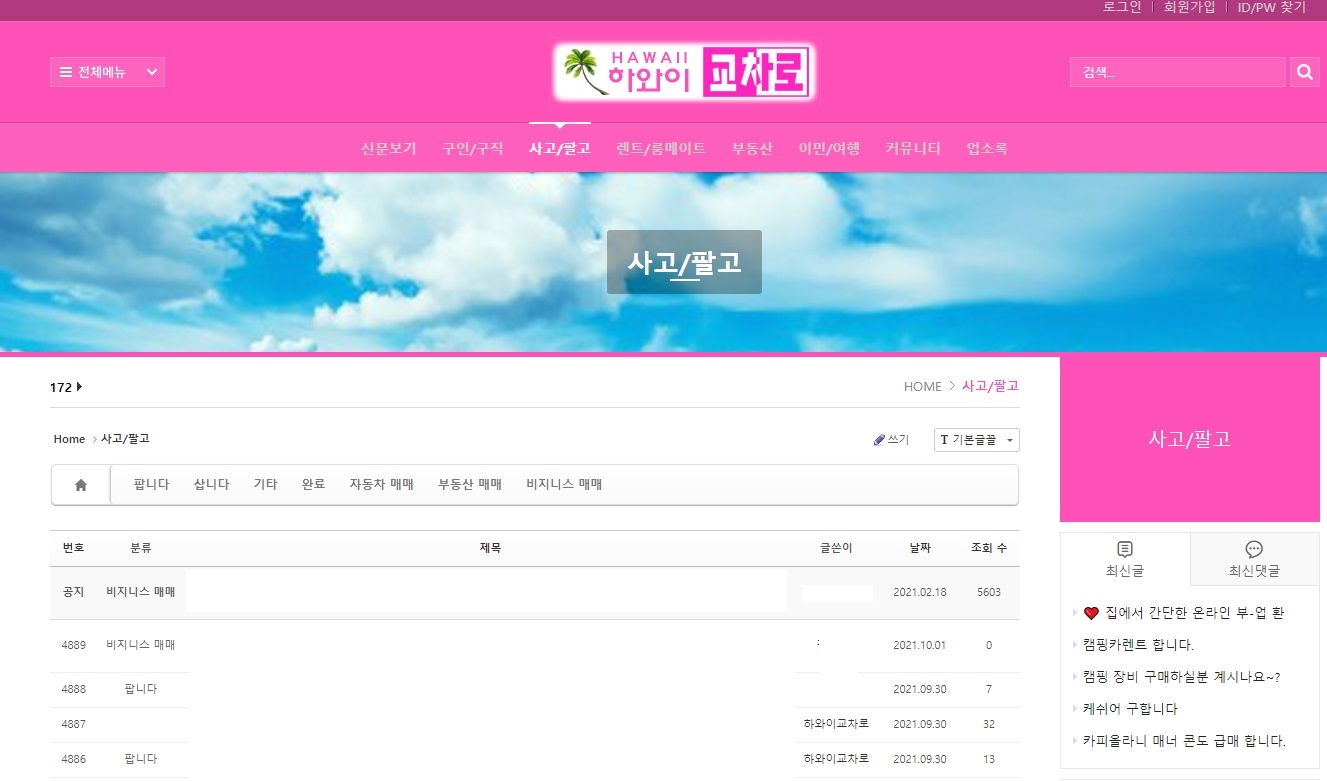This screenshot has height=781, width=1327.
Task: Filter by 부동산 매매 category
Action: tap(470, 485)
